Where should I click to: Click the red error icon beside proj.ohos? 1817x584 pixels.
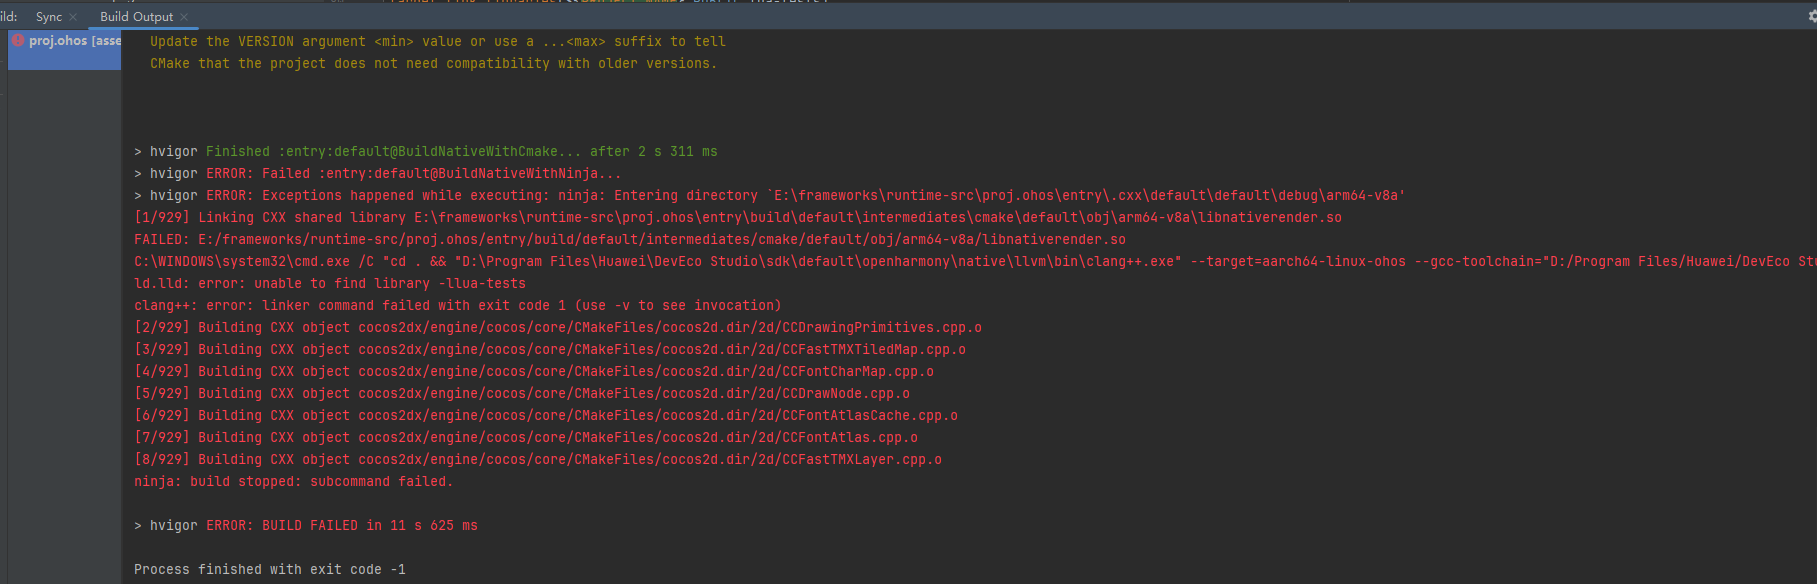point(18,40)
